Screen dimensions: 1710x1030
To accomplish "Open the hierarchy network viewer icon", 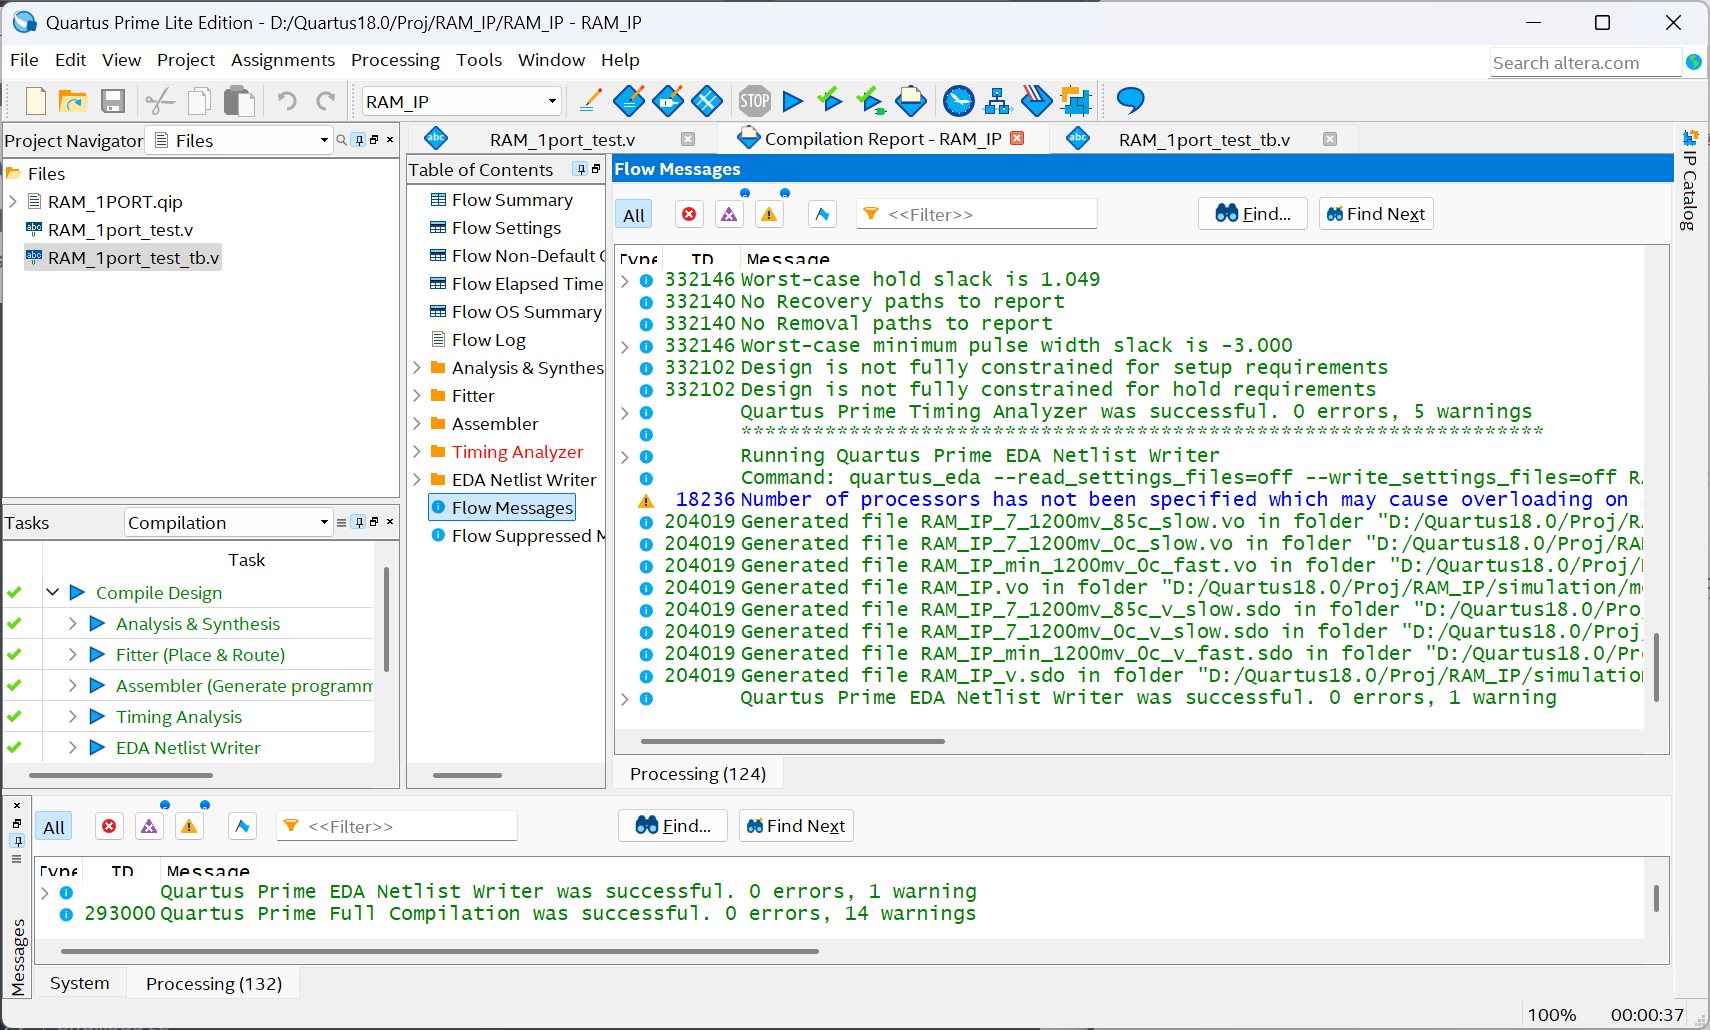I will pos(997,100).
